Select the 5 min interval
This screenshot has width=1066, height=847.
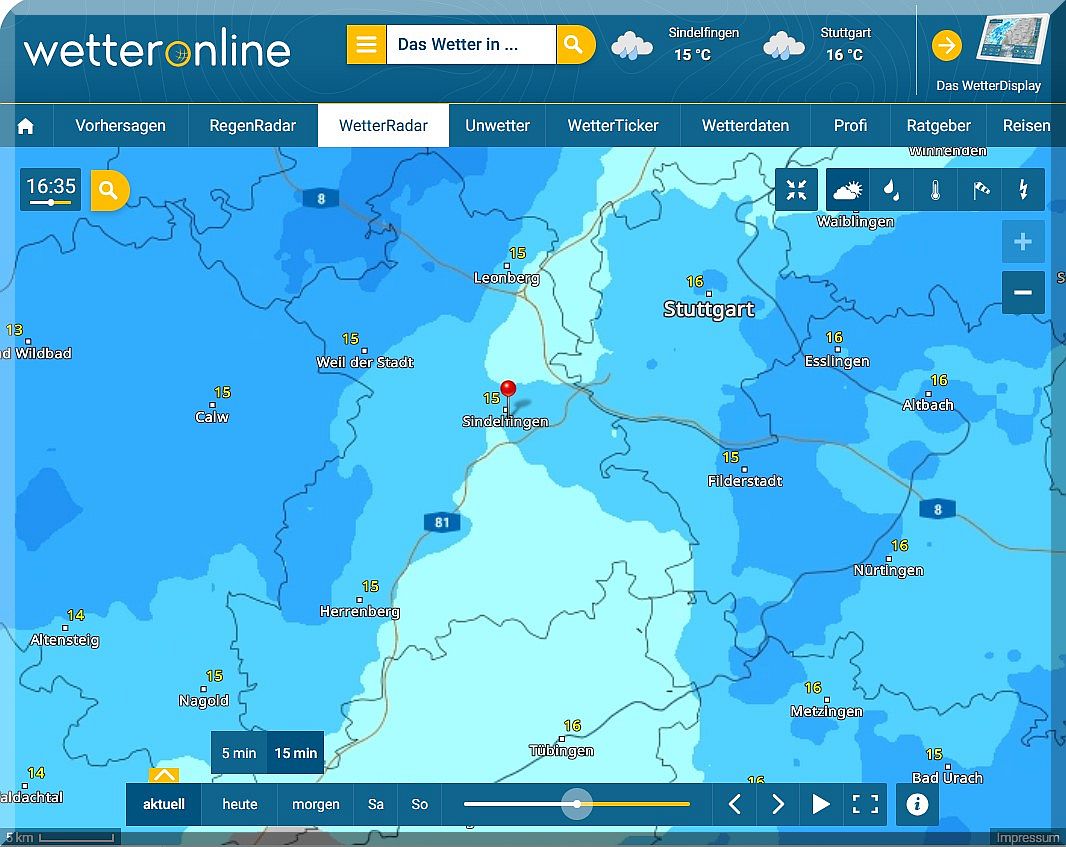coord(239,753)
